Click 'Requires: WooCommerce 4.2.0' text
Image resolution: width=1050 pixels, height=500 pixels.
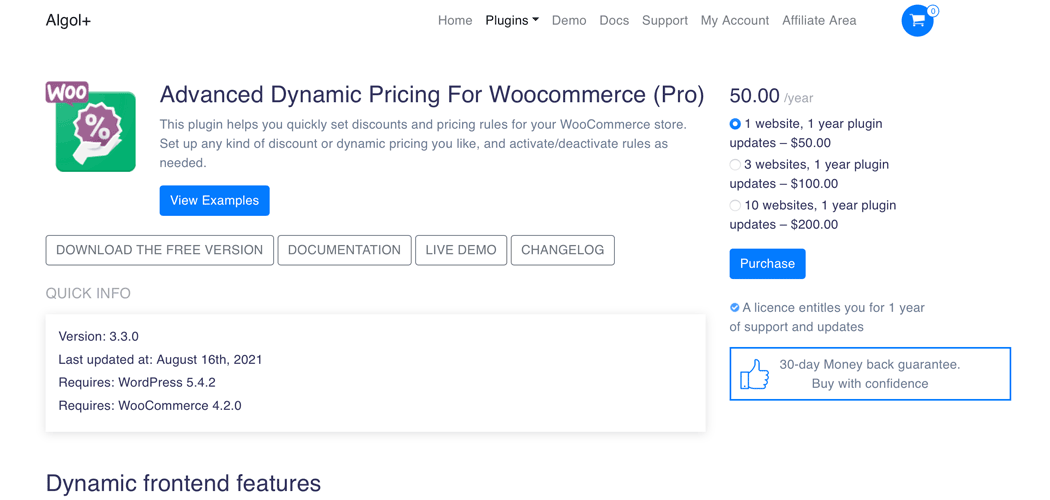point(149,405)
